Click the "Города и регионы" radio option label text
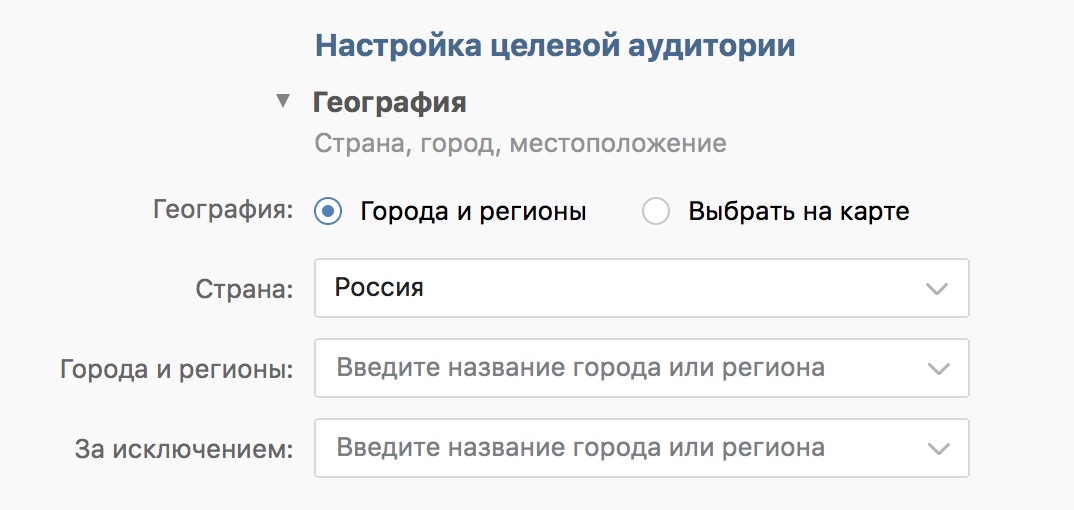 [473, 212]
